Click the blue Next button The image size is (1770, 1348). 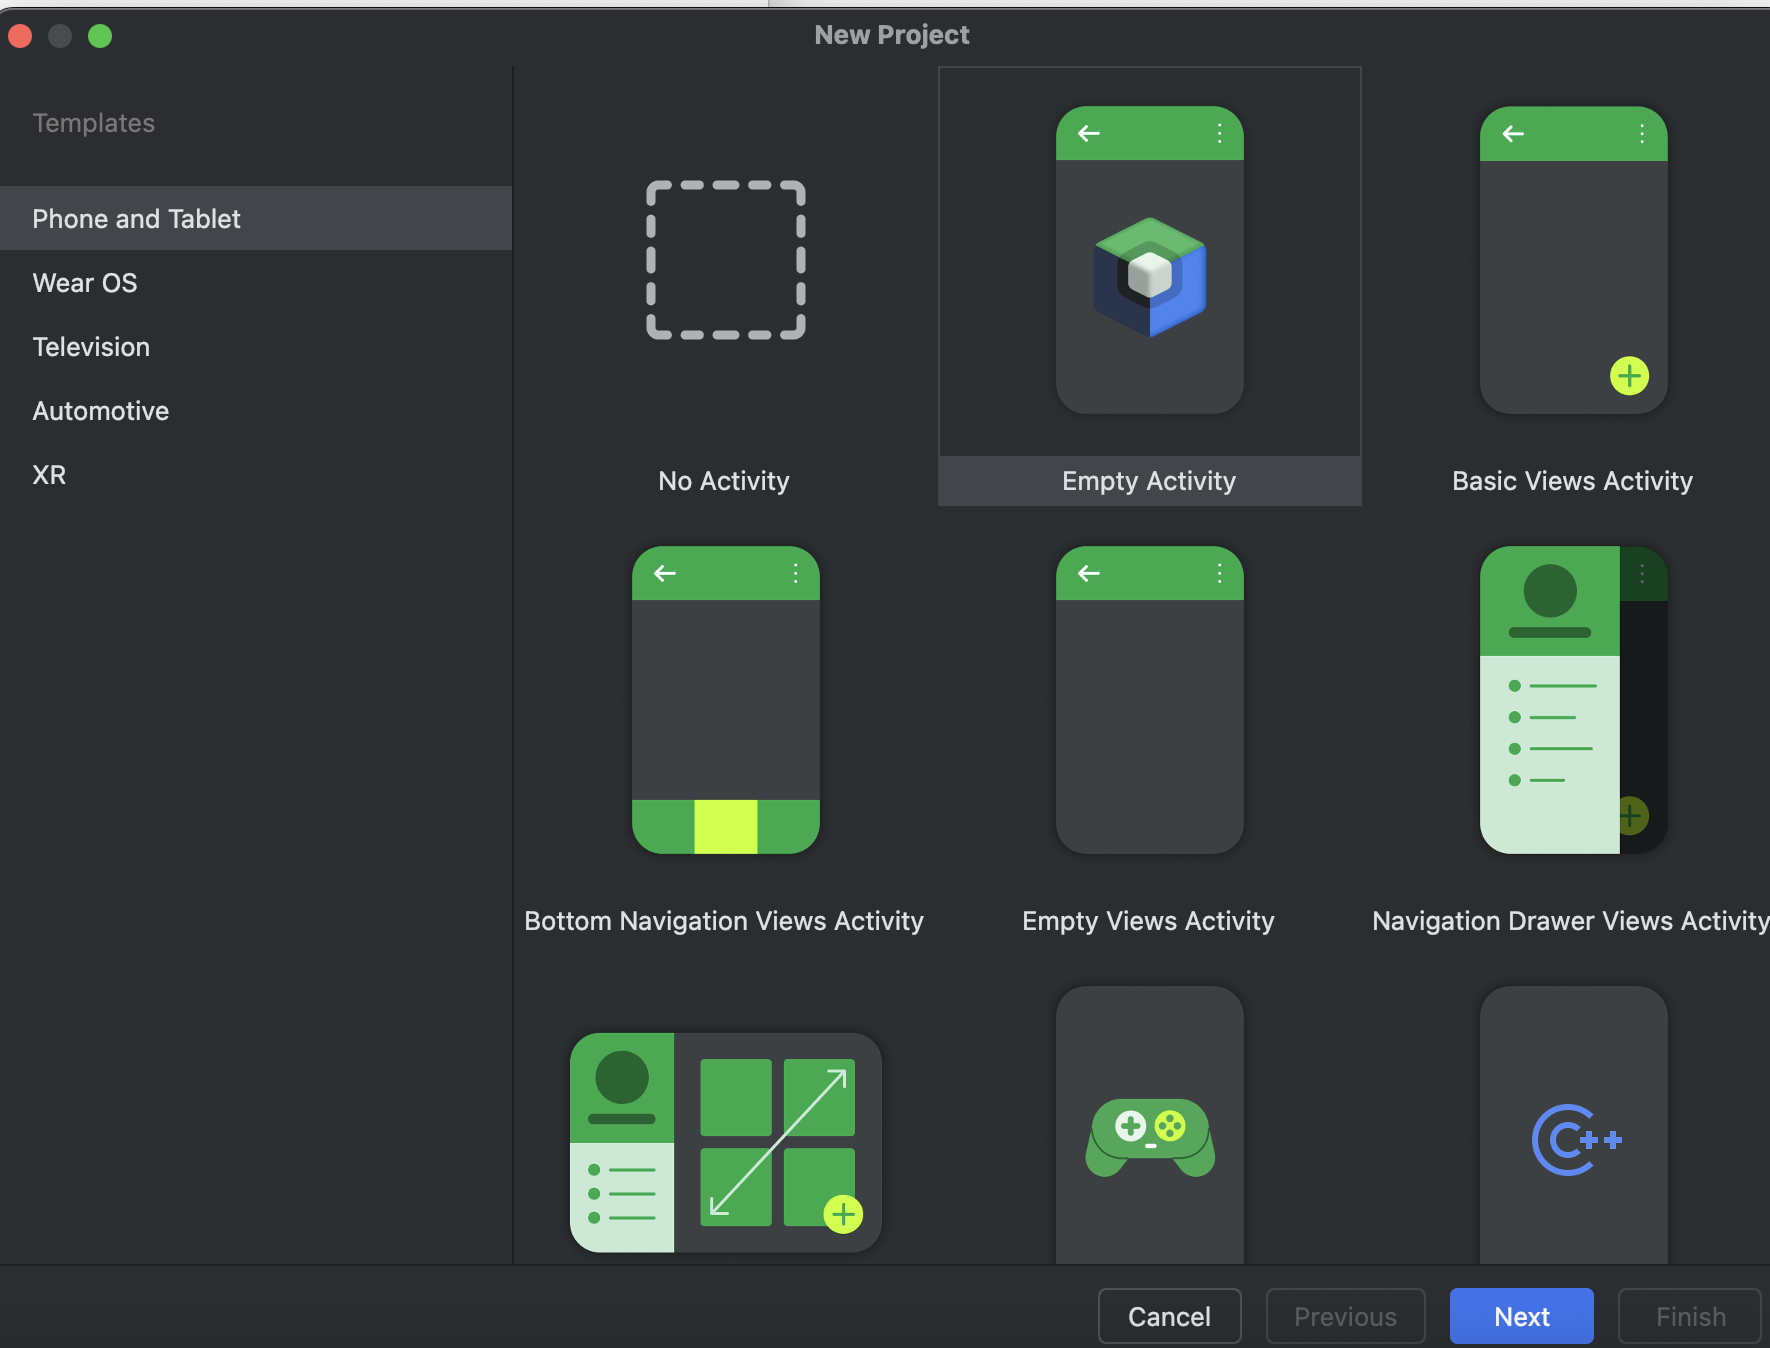tap(1522, 1316)
